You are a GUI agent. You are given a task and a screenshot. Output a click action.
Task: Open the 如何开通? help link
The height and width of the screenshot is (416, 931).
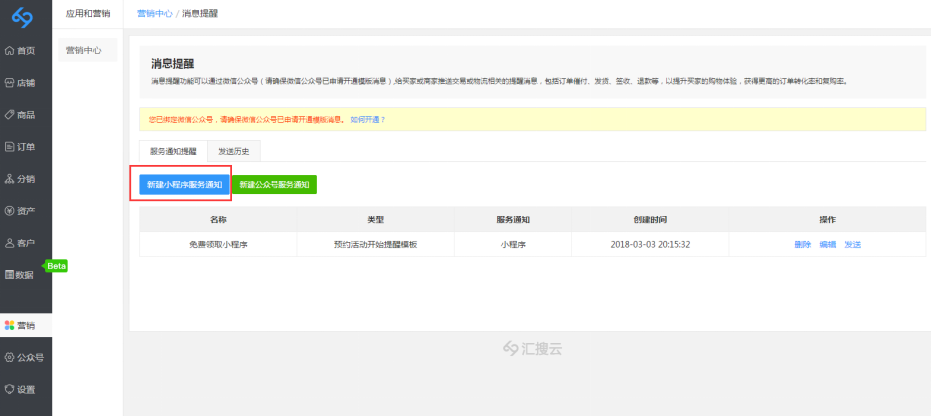pyautogui.click(x=367, y=119)
